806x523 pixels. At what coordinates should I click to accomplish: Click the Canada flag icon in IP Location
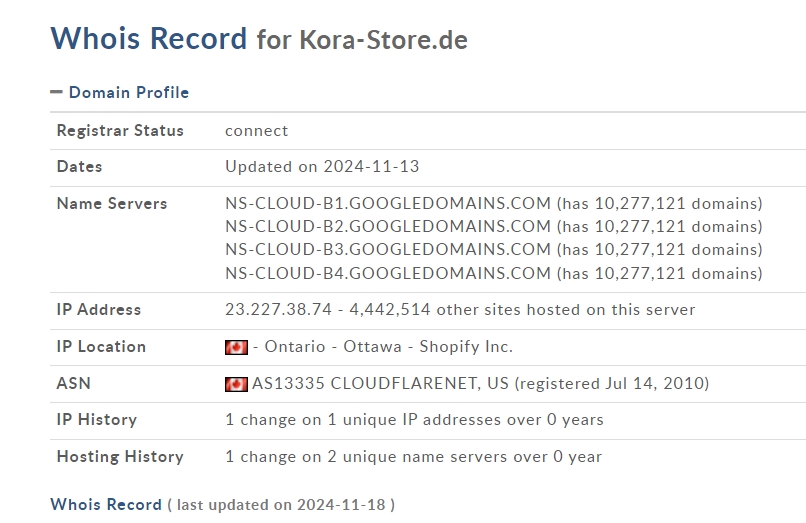[236, 348]
